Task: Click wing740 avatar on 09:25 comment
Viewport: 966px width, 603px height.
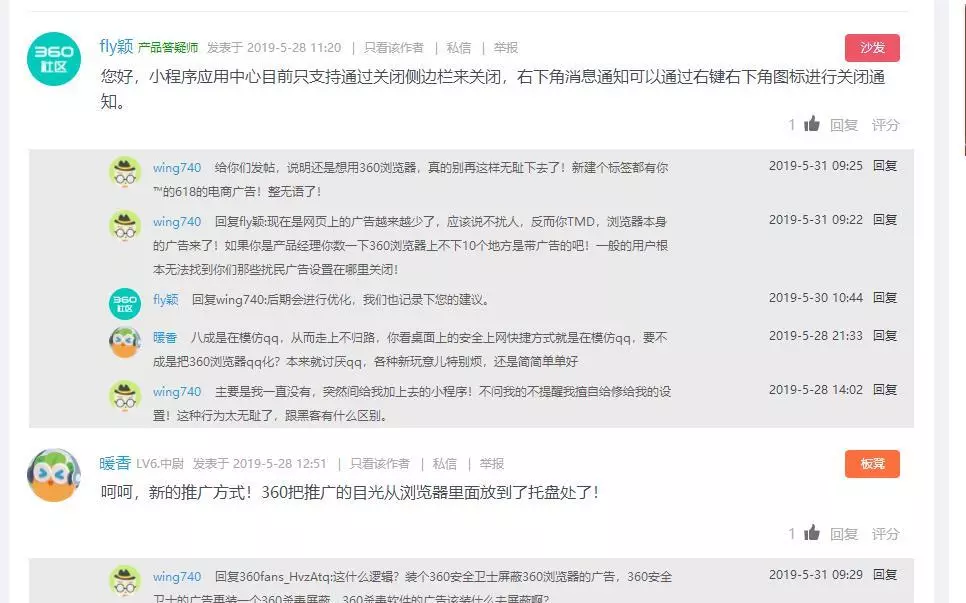Action: (125, 171)
